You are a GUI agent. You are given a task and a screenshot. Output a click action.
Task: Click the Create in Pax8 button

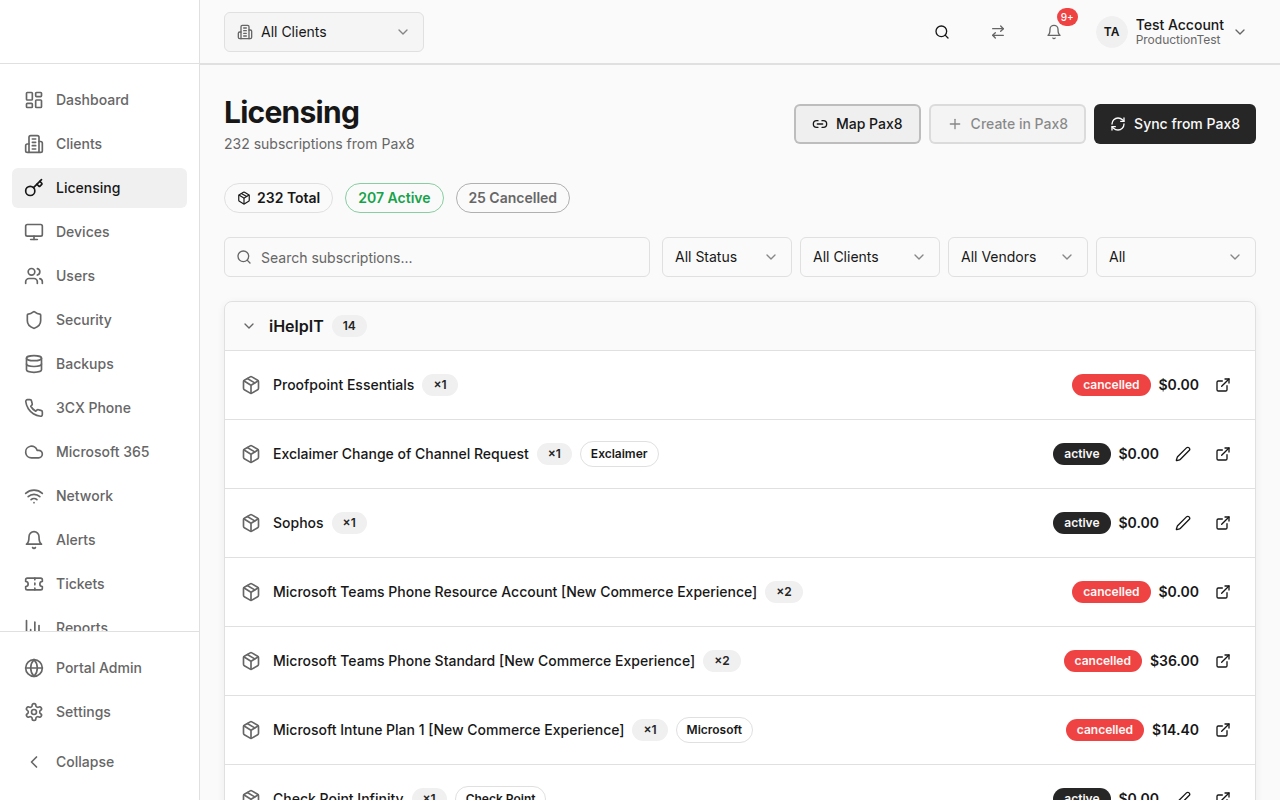click(x=1007, y=124)
